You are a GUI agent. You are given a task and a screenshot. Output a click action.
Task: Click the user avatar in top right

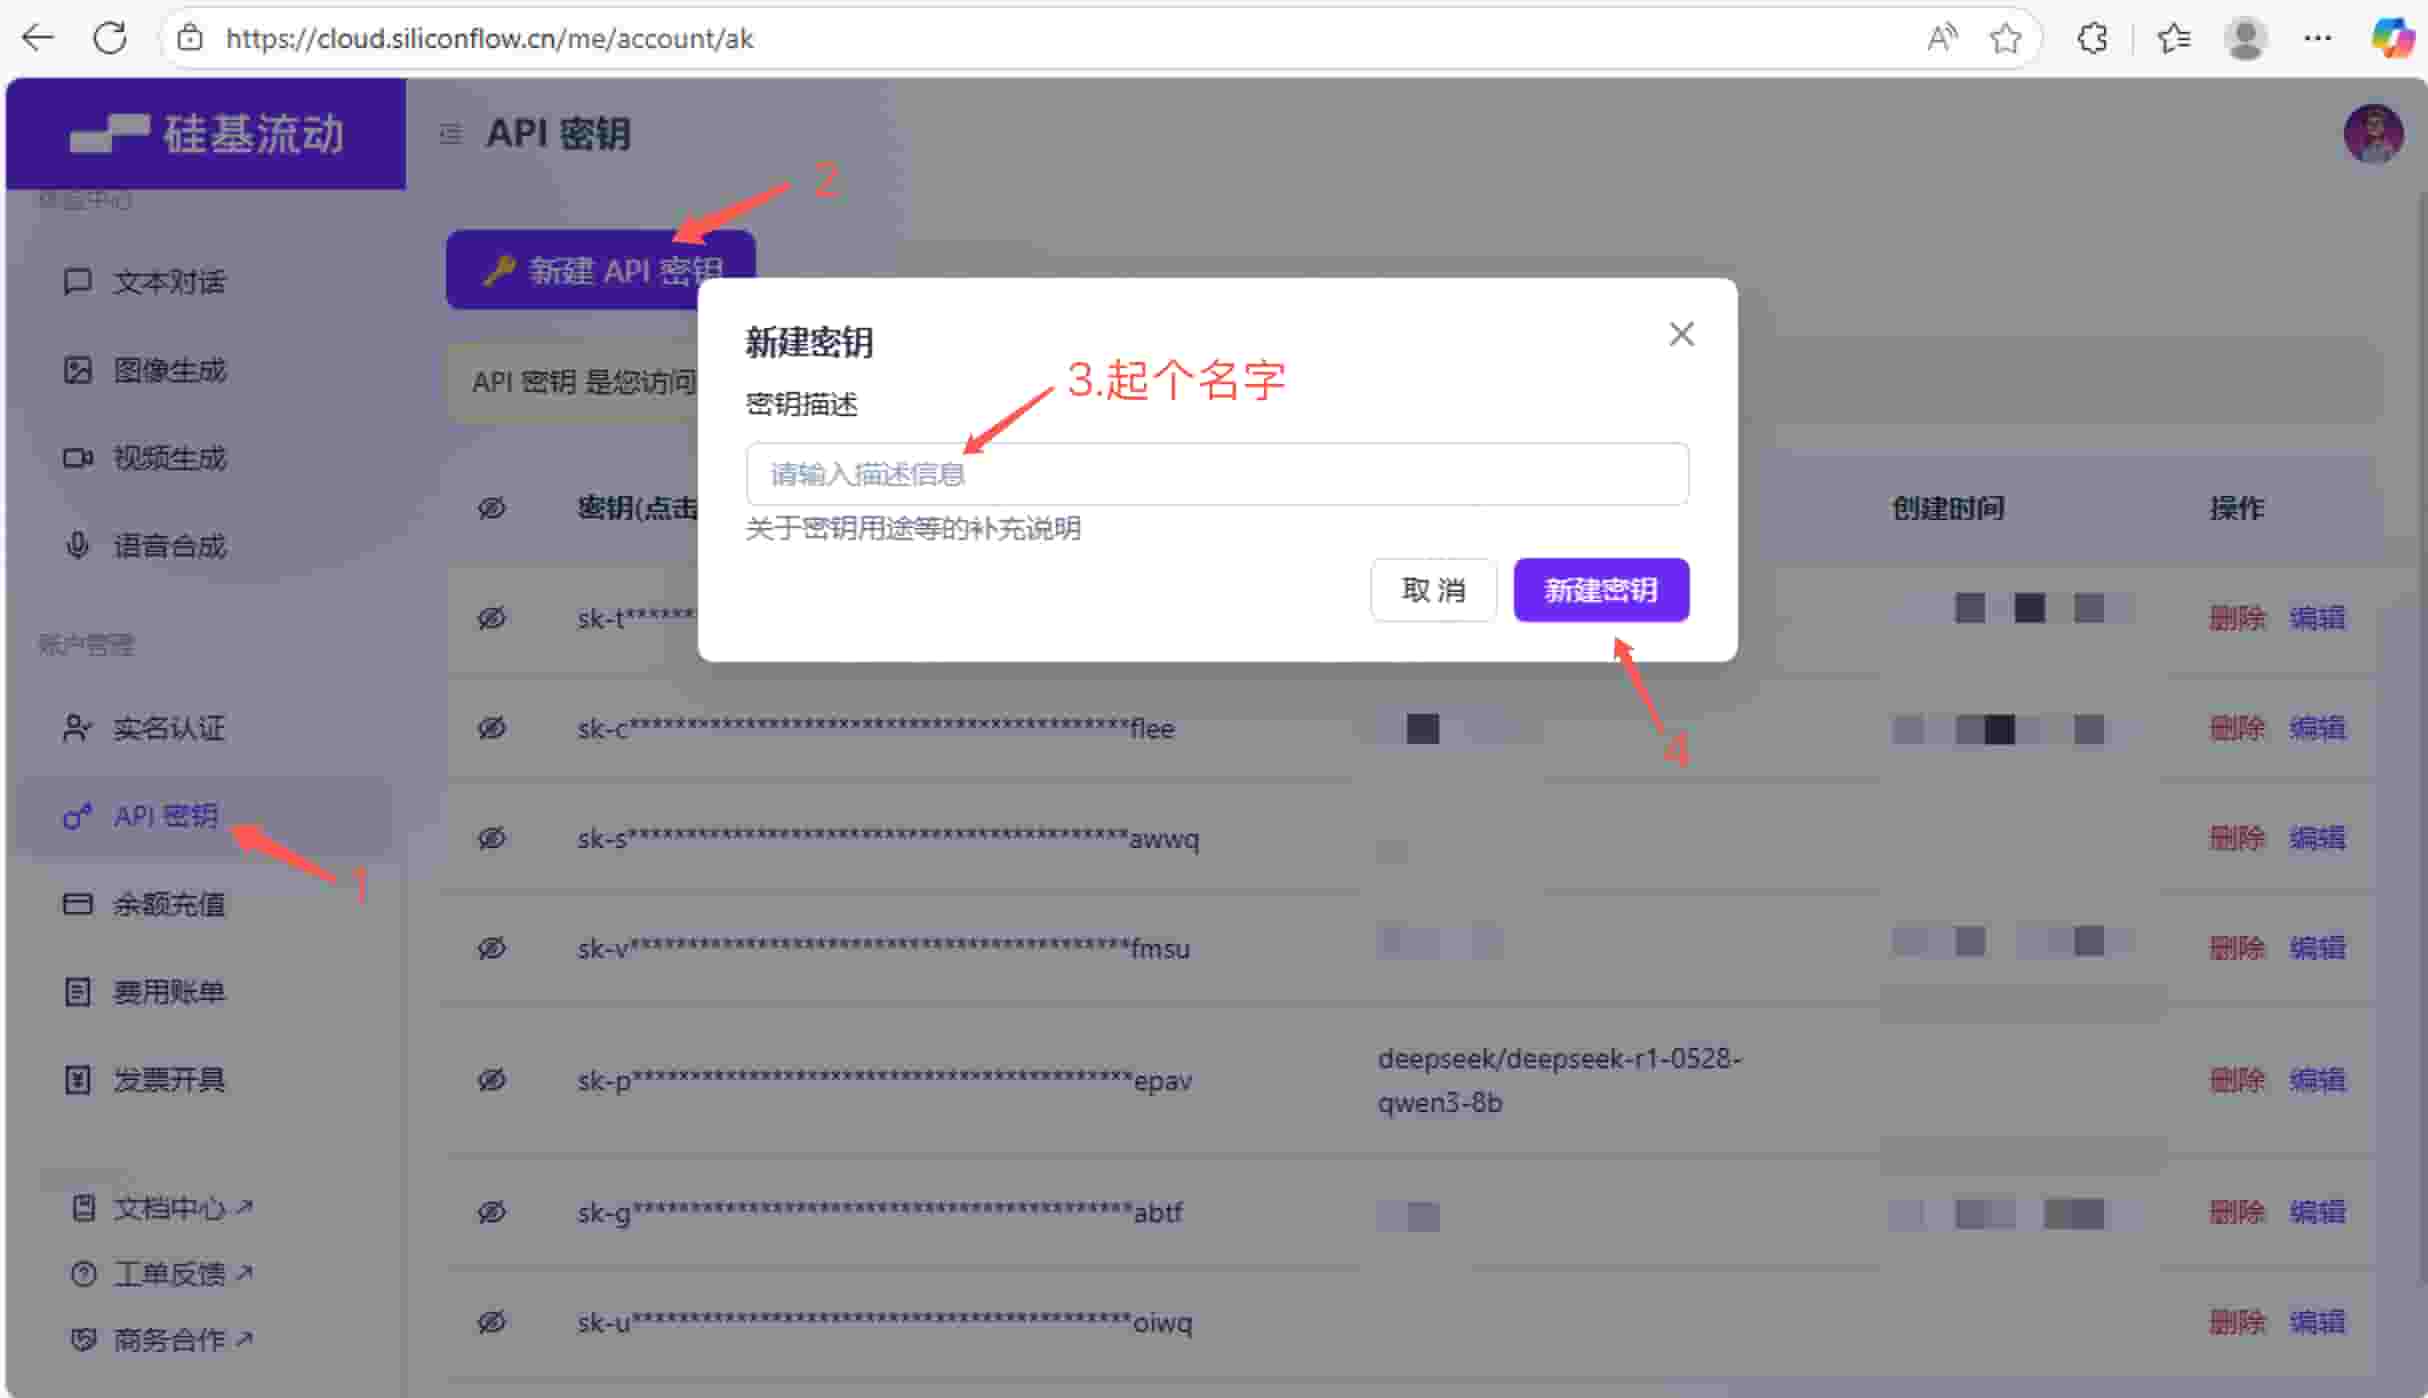point(2374,133)
